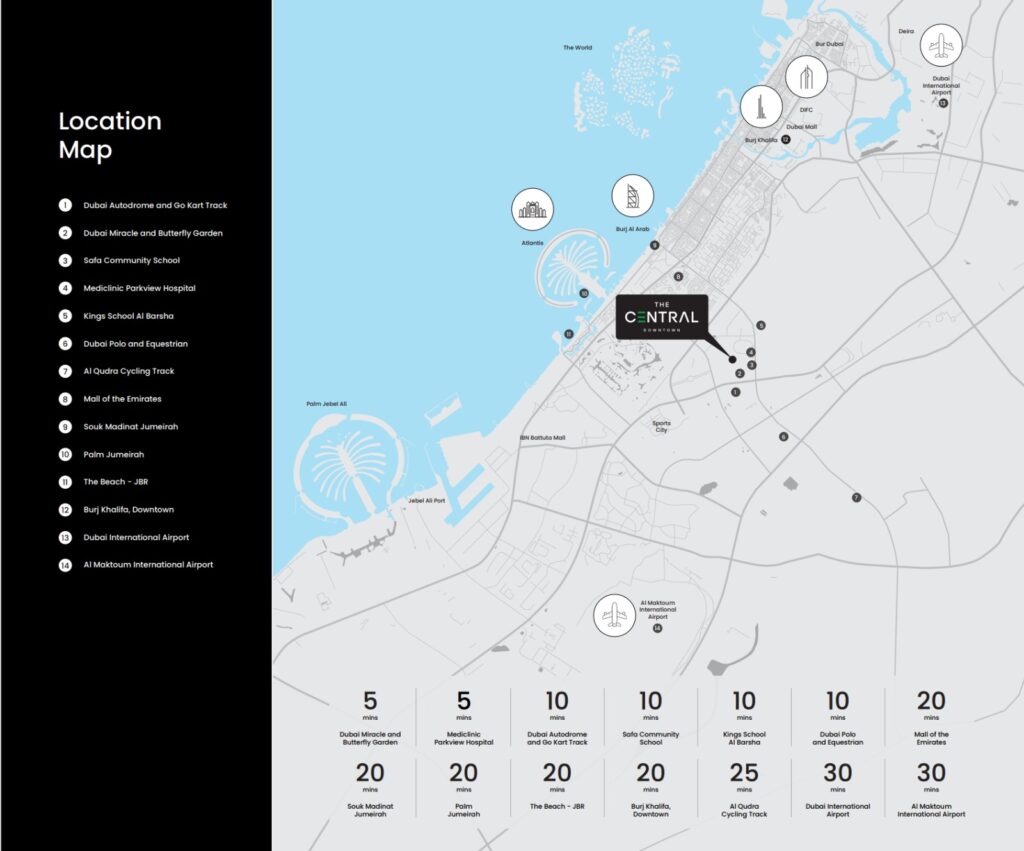Click 'Palm Jumeirah' legend entry
Image resolution: width=1024 pixels, height=851 pixels.
point(114,455)
